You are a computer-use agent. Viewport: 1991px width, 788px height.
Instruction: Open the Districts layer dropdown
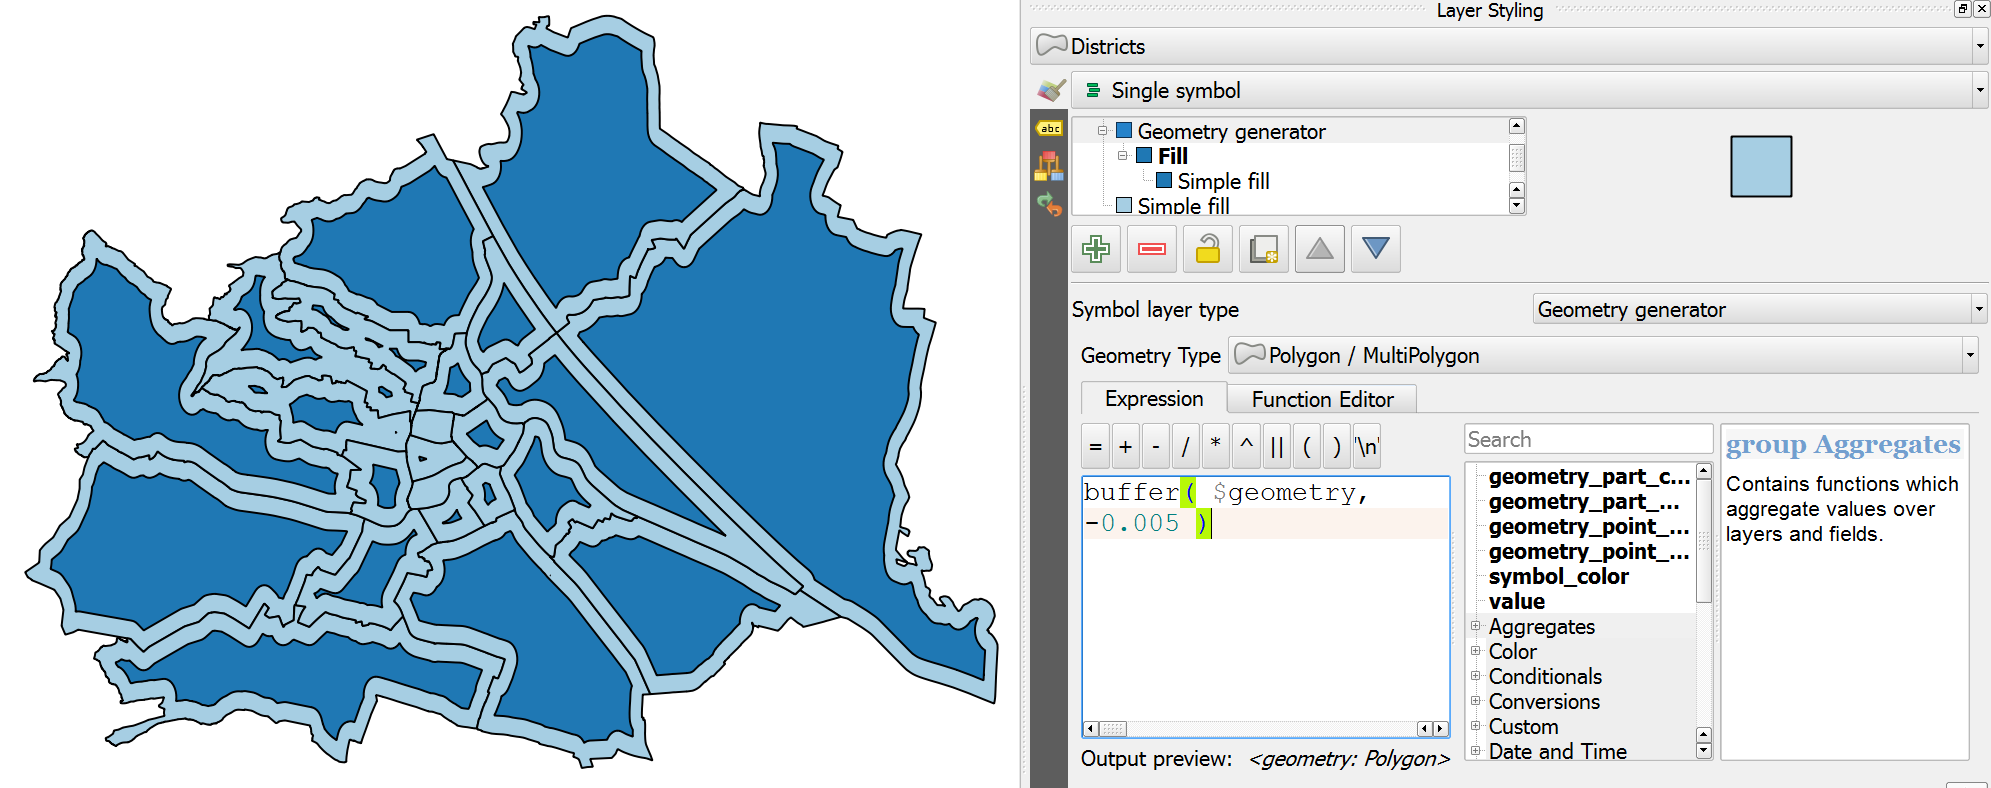pos(1508,46)
